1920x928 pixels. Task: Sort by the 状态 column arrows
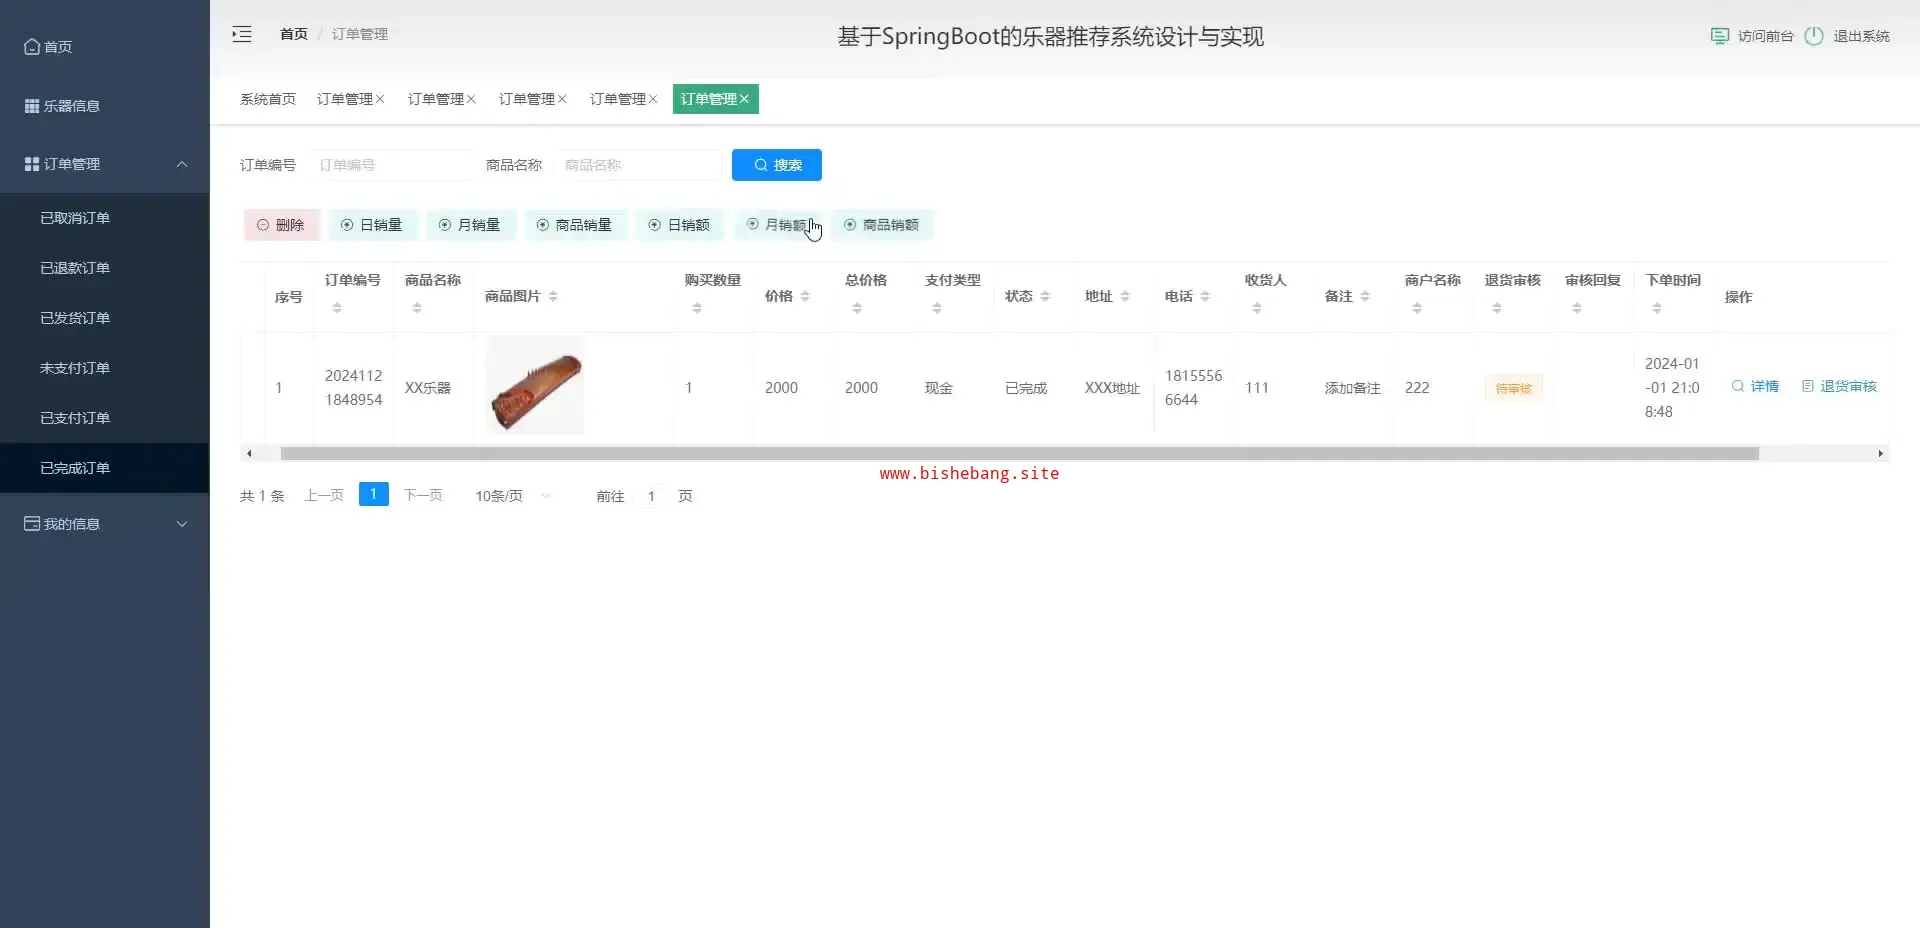[x=1045, y=296]
